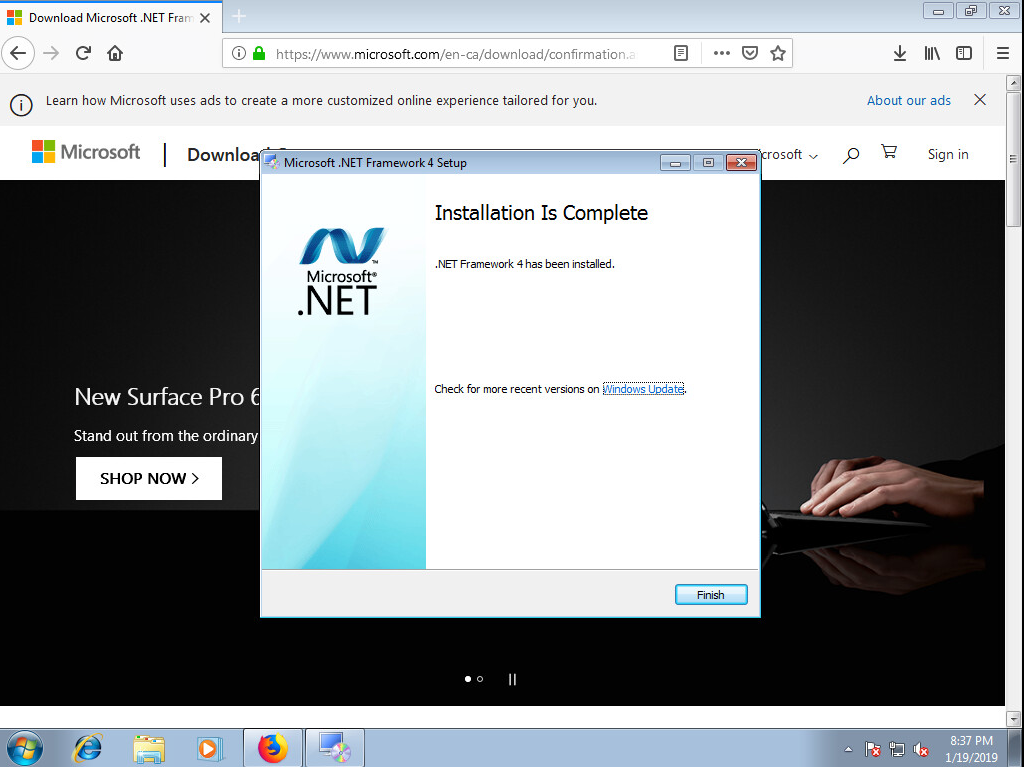Go to Firefox home page
Screen dimensions: 1024x767
115,53
